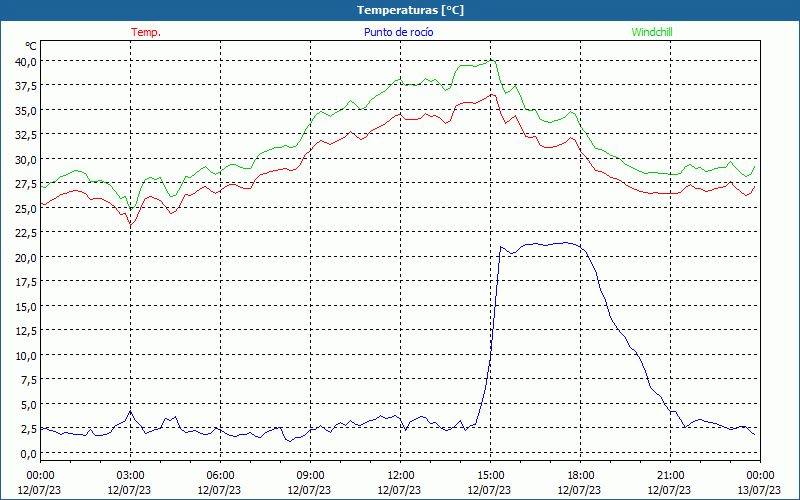Select the green 'Windchill' legend label

pos(652,32)
